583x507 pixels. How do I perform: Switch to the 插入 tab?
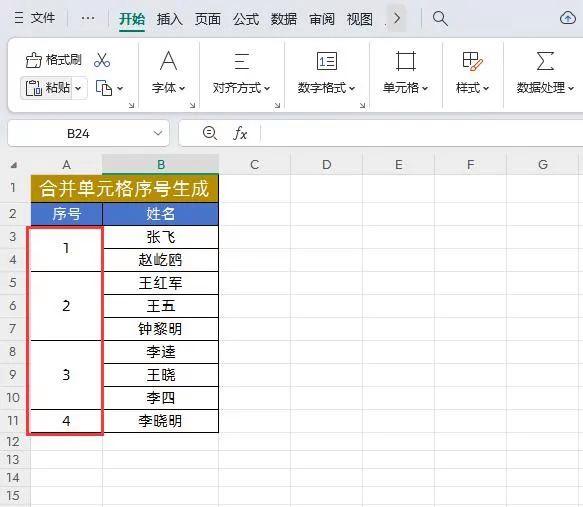(x=169, y=19)
